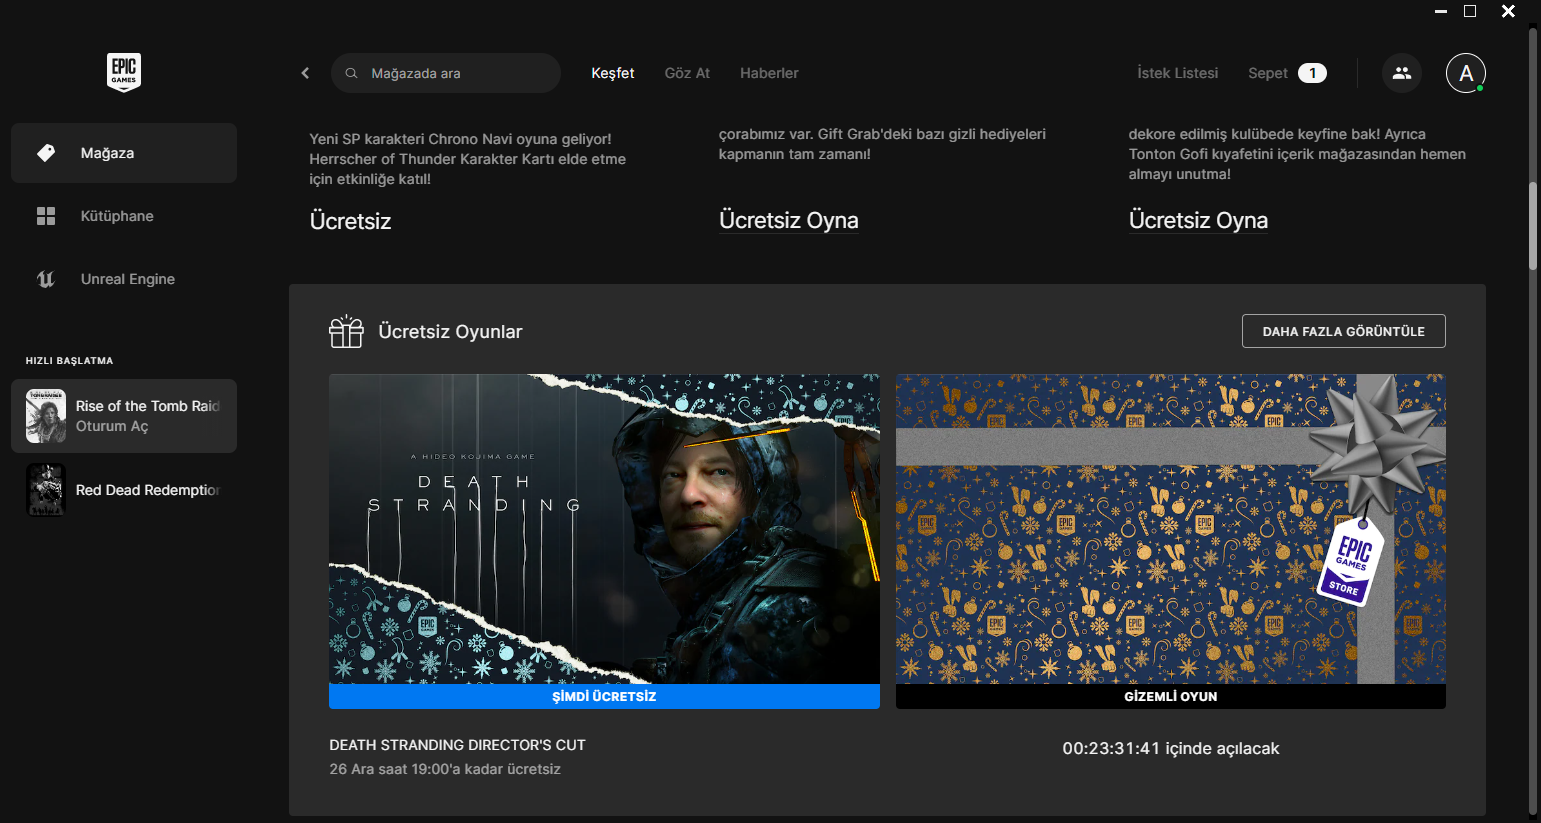Click Ücretsiz Oyna under the Gift Grab text
This screenshot has width=1541, height=823.
[789, 220]
